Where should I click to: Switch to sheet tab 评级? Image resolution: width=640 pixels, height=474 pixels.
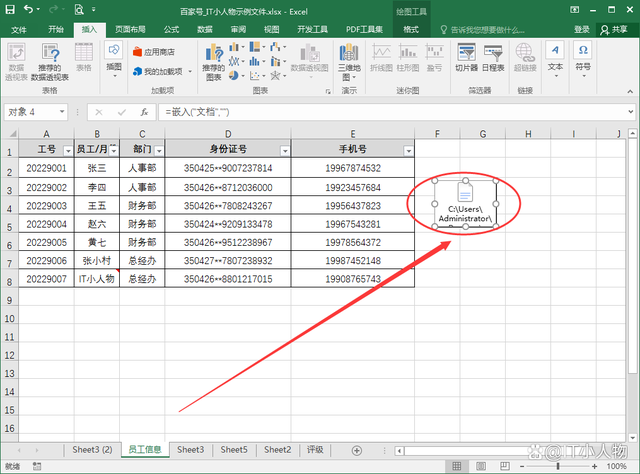315,450
